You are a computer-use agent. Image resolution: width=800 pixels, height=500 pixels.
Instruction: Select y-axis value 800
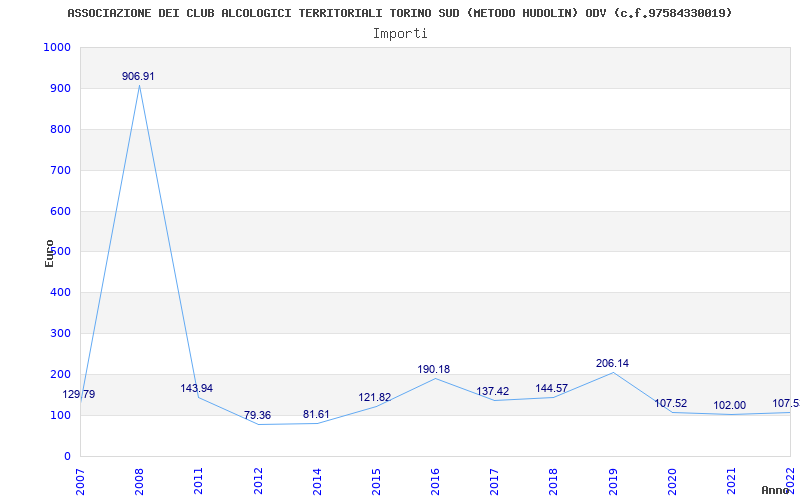[x=60, y=129]
